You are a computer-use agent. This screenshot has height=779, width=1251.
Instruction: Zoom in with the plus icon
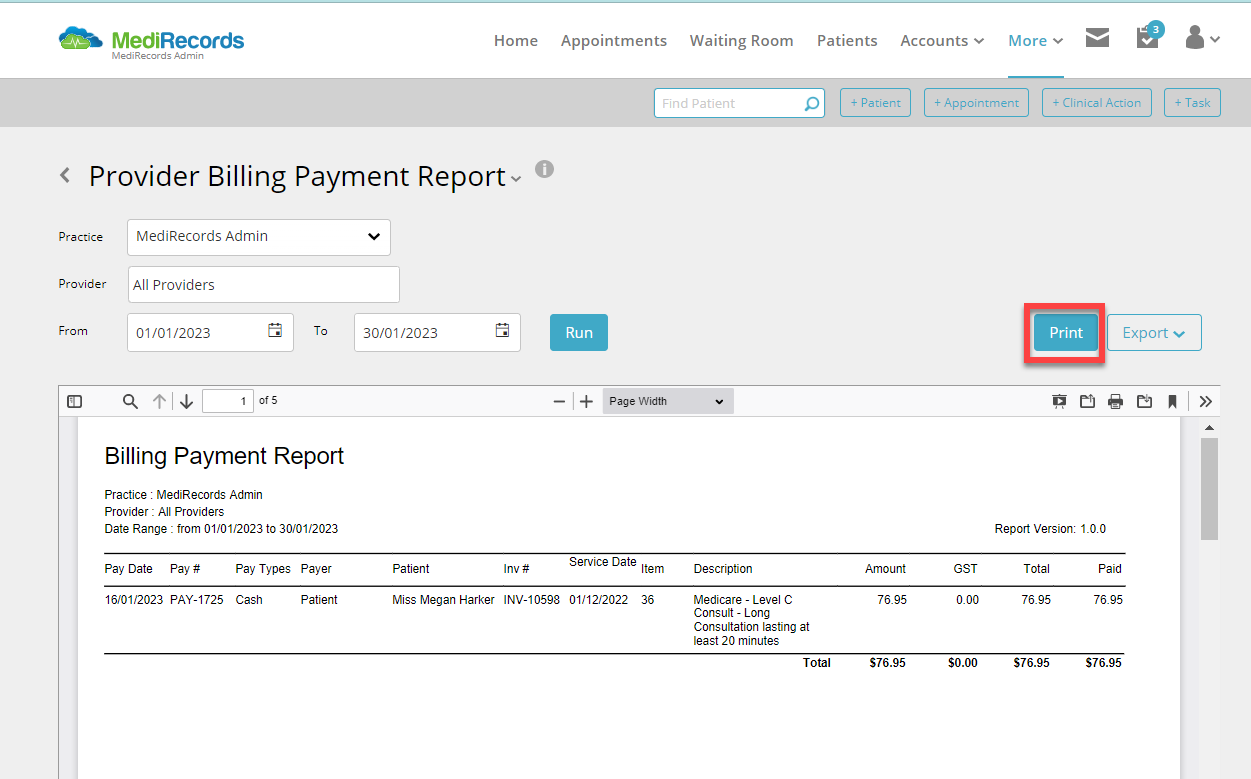click(x=587, y=401)
